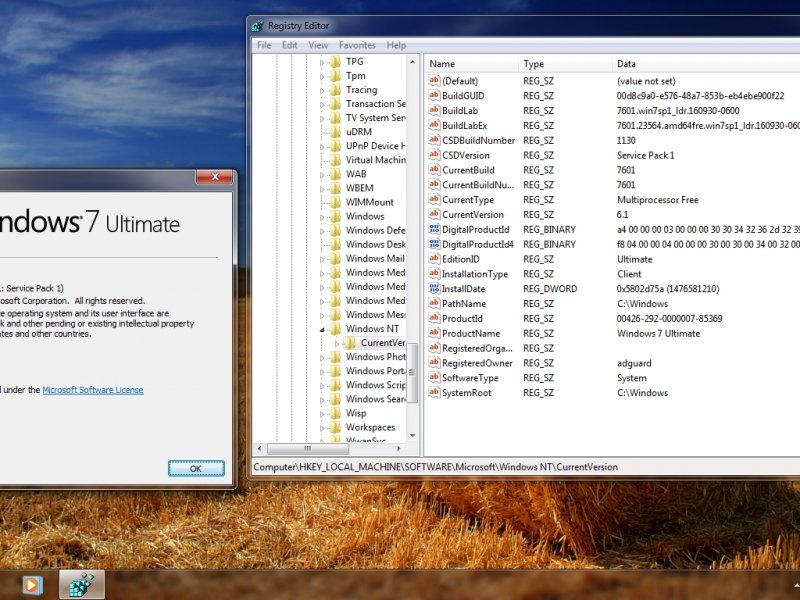This screenshot has width=800, height=600.
Task: Click the string icon next to RegisteredOwner
Action: 434,363
